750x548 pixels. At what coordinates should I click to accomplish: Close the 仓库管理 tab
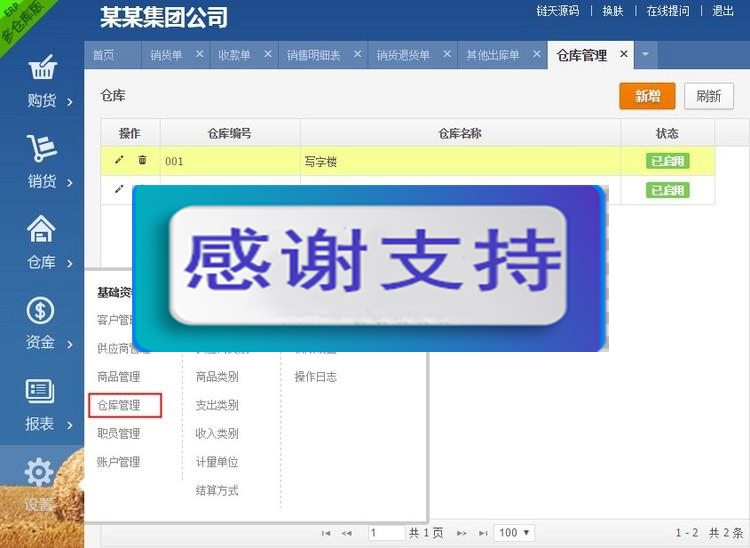[624, 54]
